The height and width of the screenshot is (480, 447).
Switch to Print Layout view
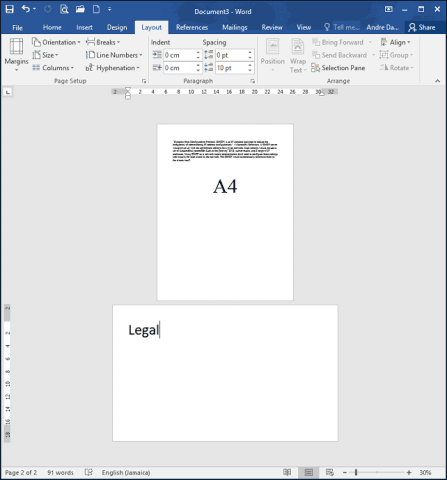coord(308,472)
